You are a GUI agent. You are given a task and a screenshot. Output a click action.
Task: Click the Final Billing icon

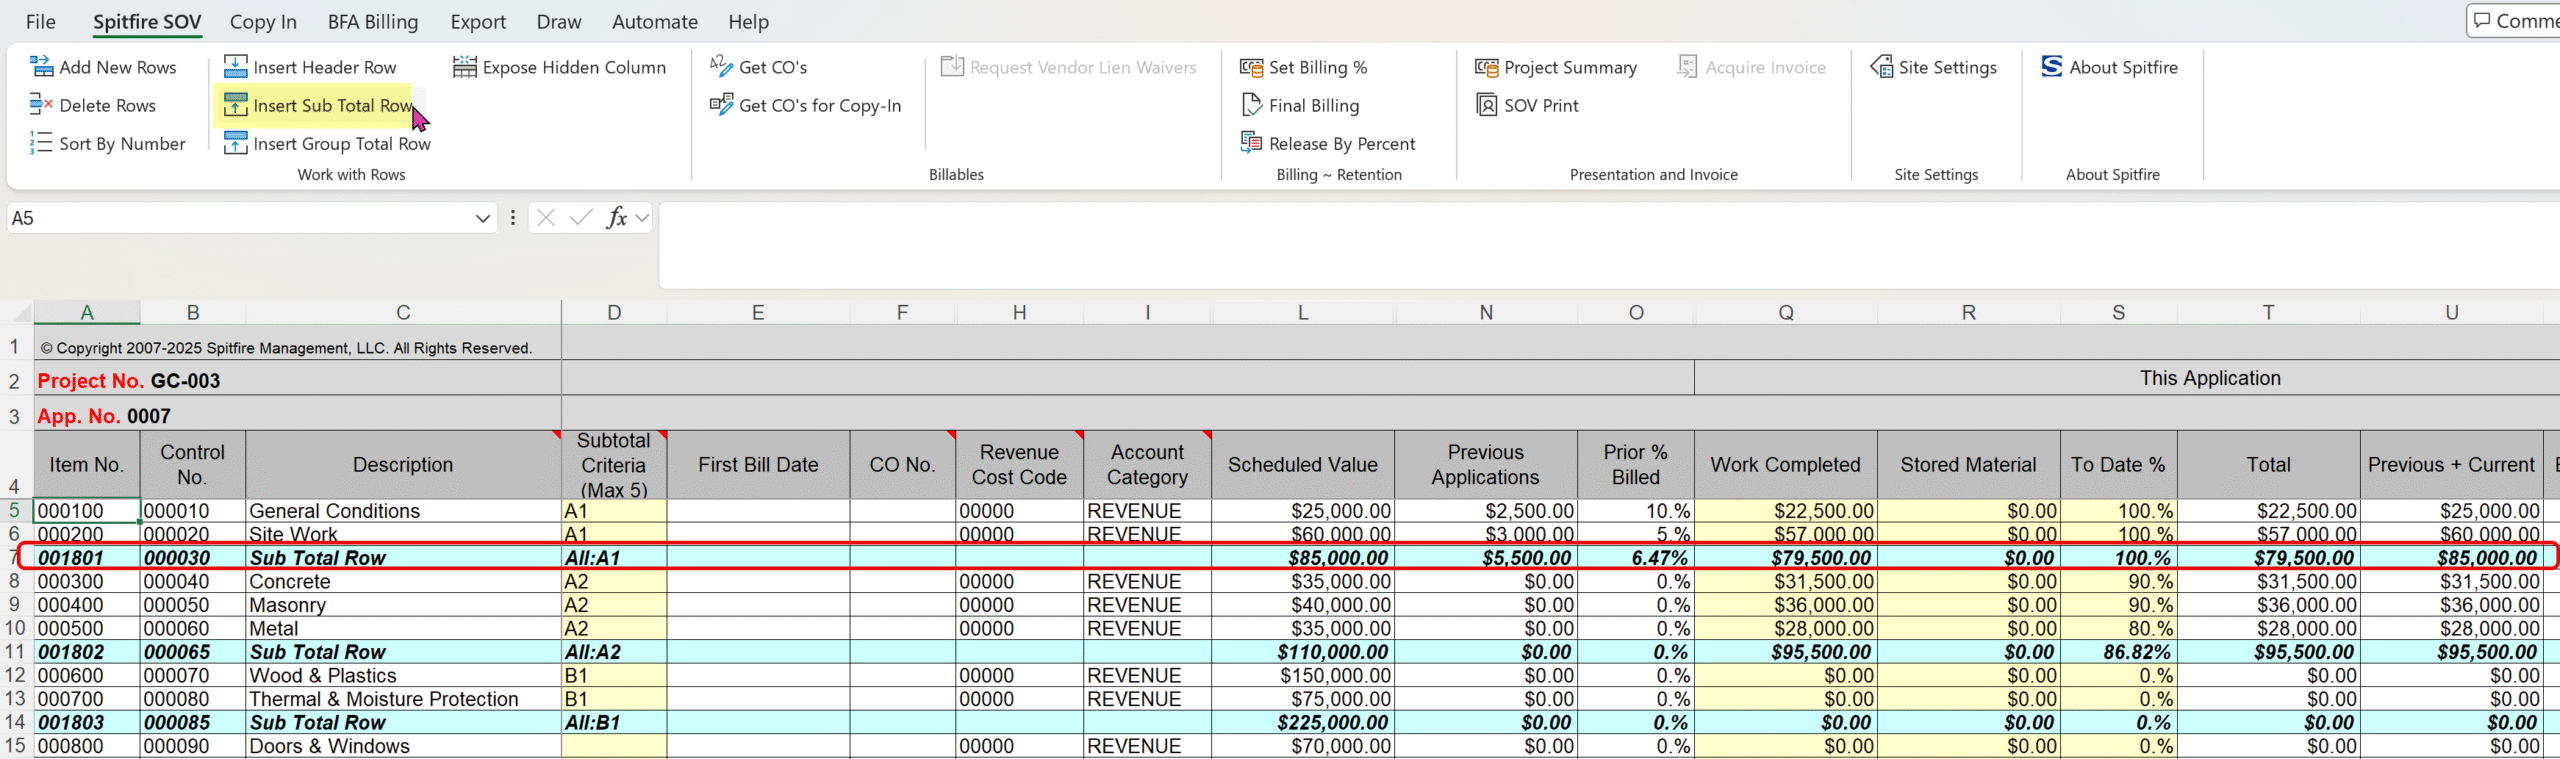click(x=1251, y=105)
